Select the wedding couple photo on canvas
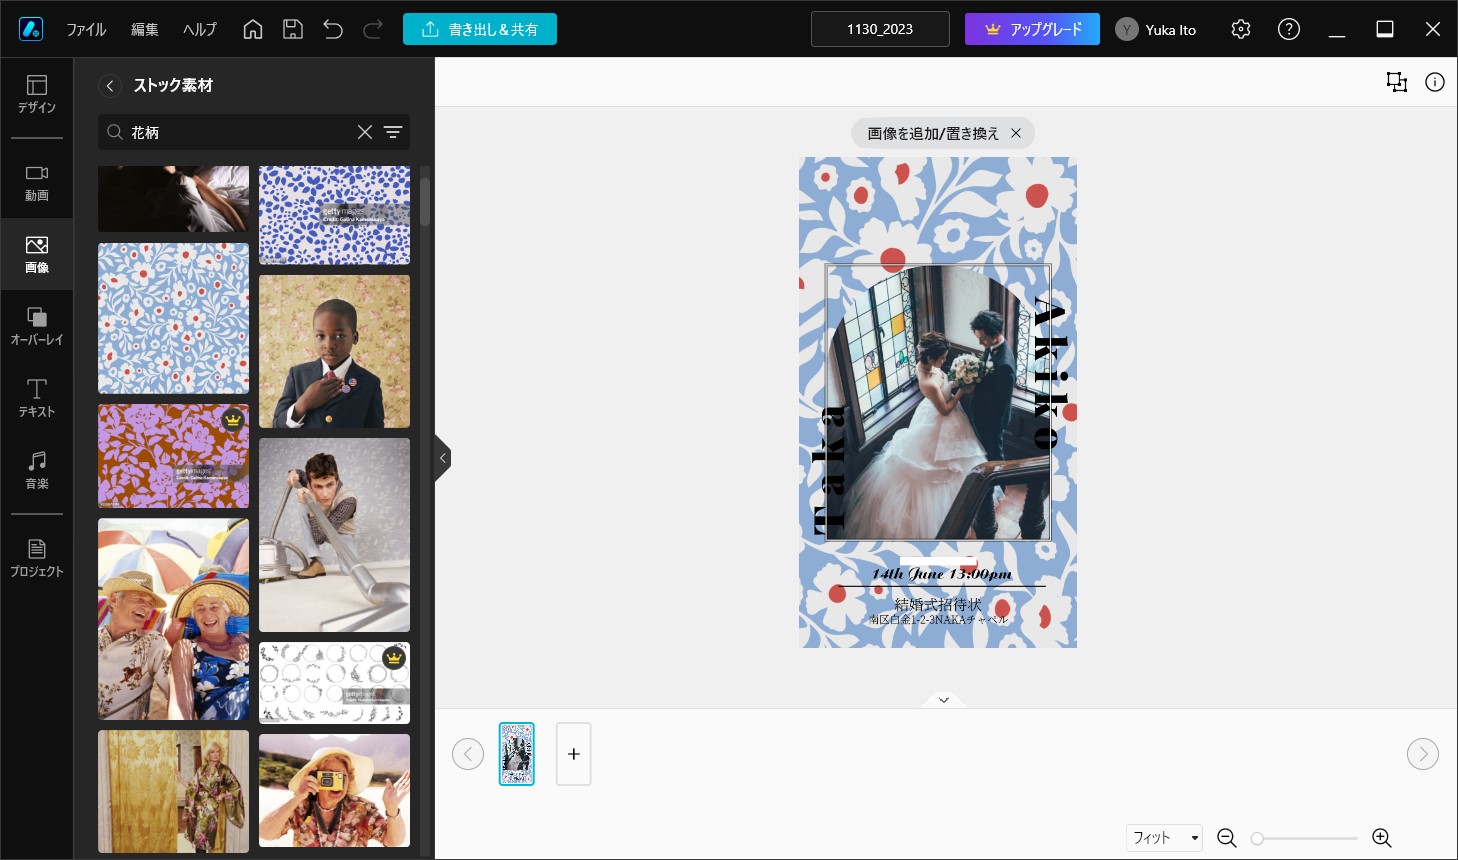This screenshot has height=860, width=1458. point(938,402)
